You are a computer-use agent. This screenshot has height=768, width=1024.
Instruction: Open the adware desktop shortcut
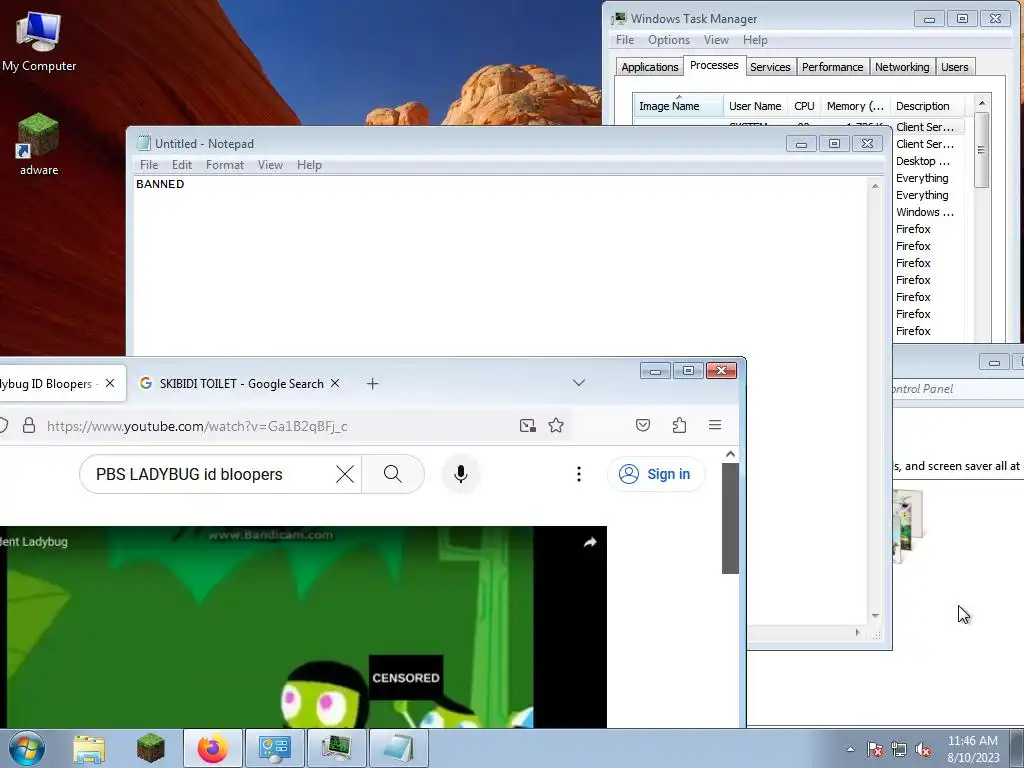pyautogui.click(x=39, y=144)
